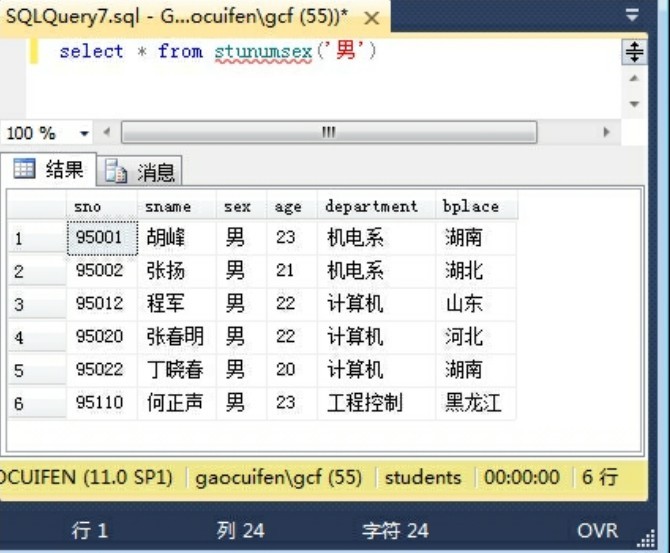Viewport: 670px width, 553px height.
Task: Open the 100 % zoom dropdown
Action: point(85,134)
